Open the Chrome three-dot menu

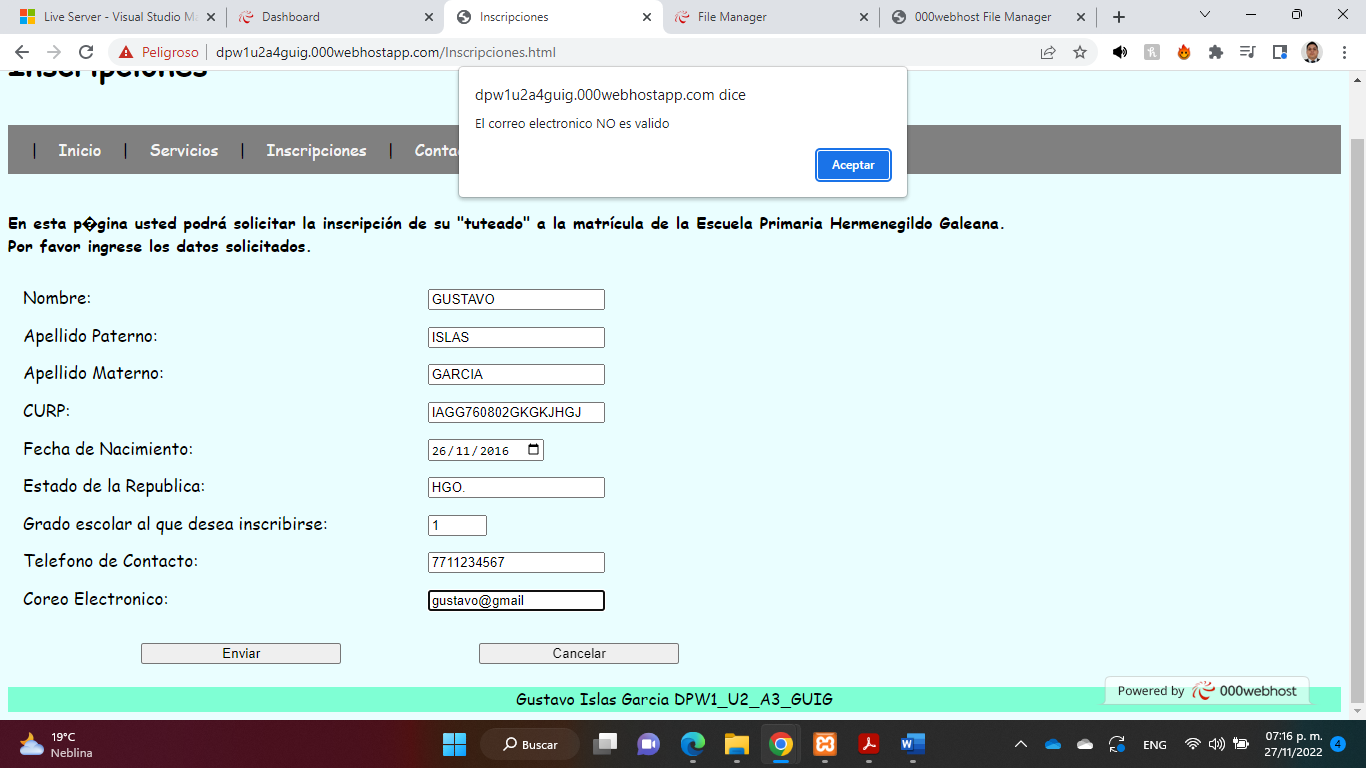tap(1345, 52)
